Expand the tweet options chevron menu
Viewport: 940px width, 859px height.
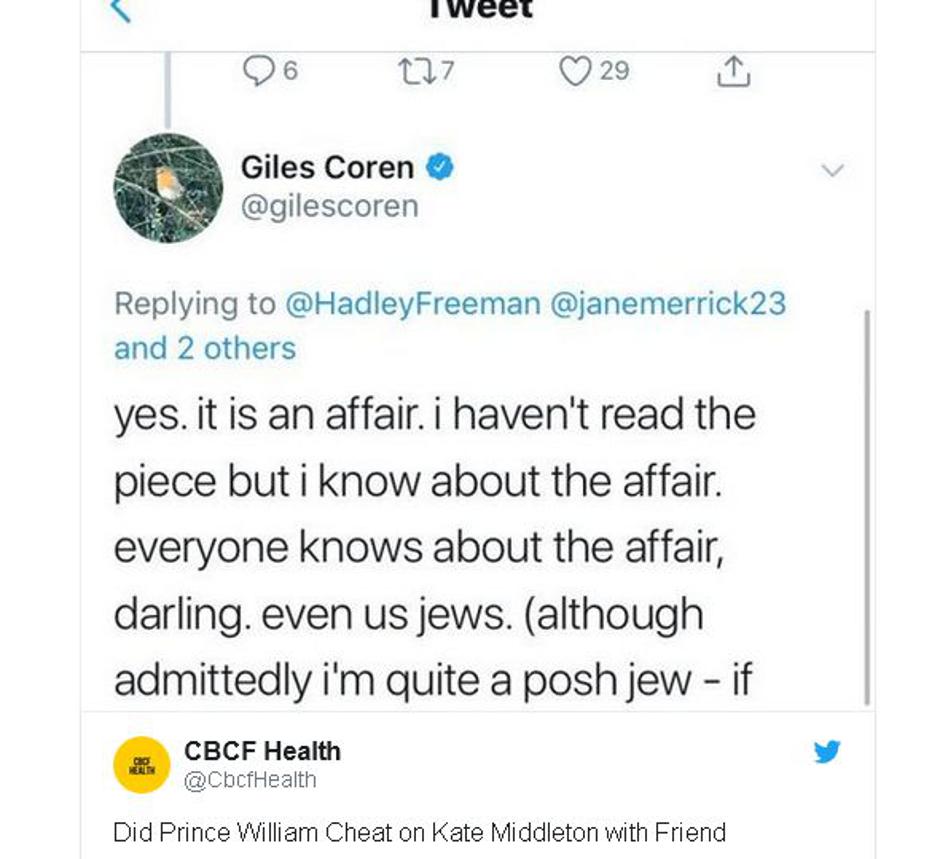832,170
